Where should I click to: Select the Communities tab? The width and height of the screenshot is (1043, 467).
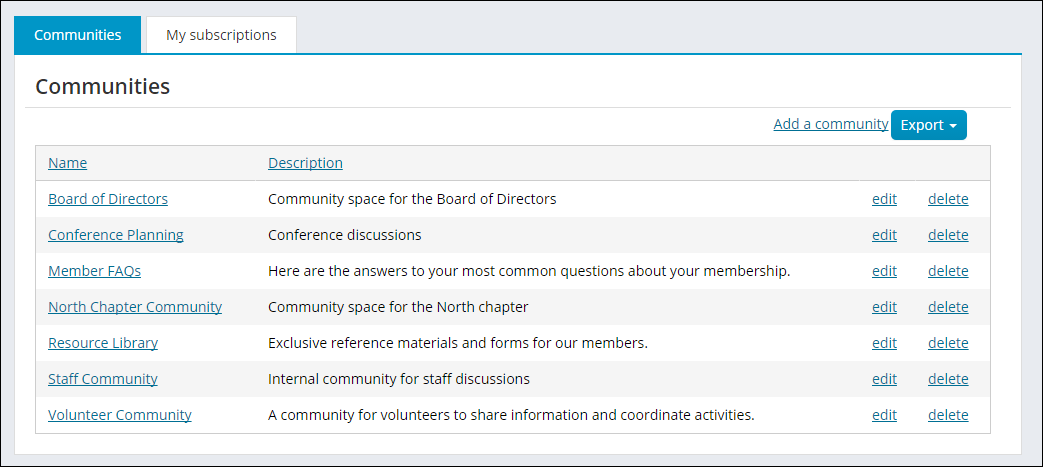[78, 35]
